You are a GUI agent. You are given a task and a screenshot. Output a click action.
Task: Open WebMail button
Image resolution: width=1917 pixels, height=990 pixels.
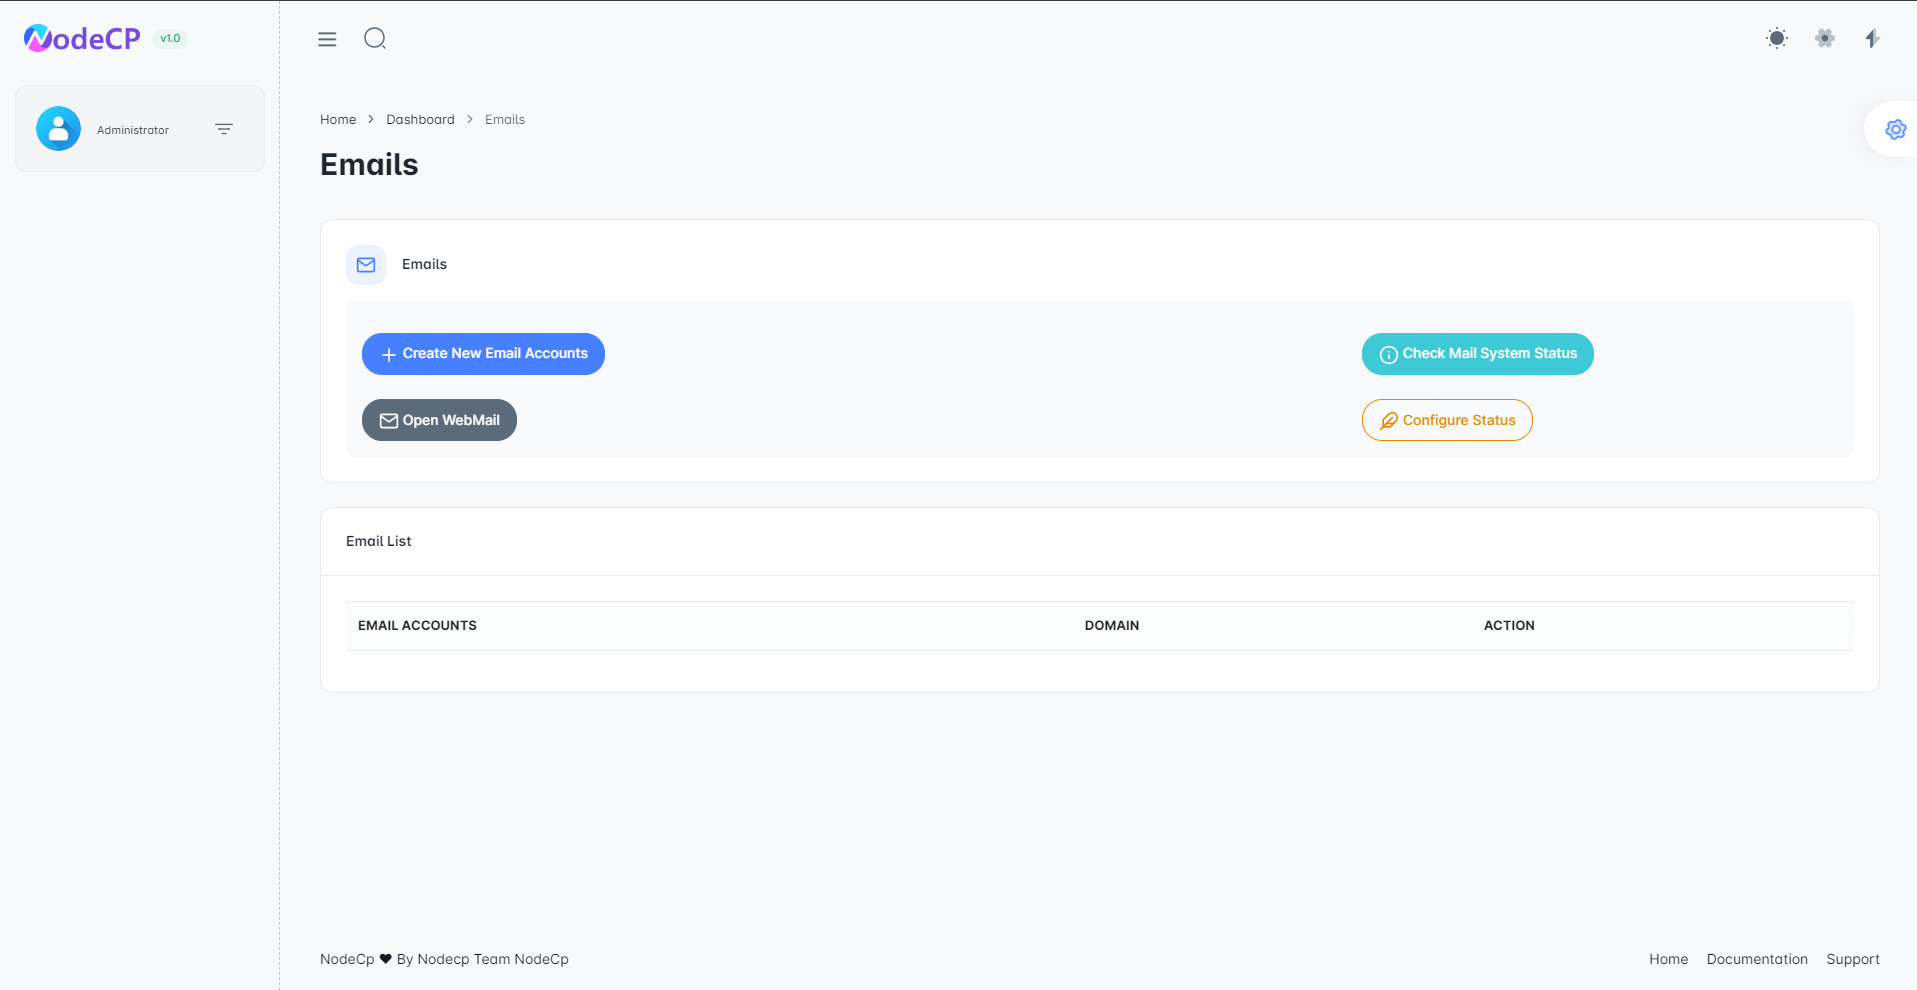[439, 420]
